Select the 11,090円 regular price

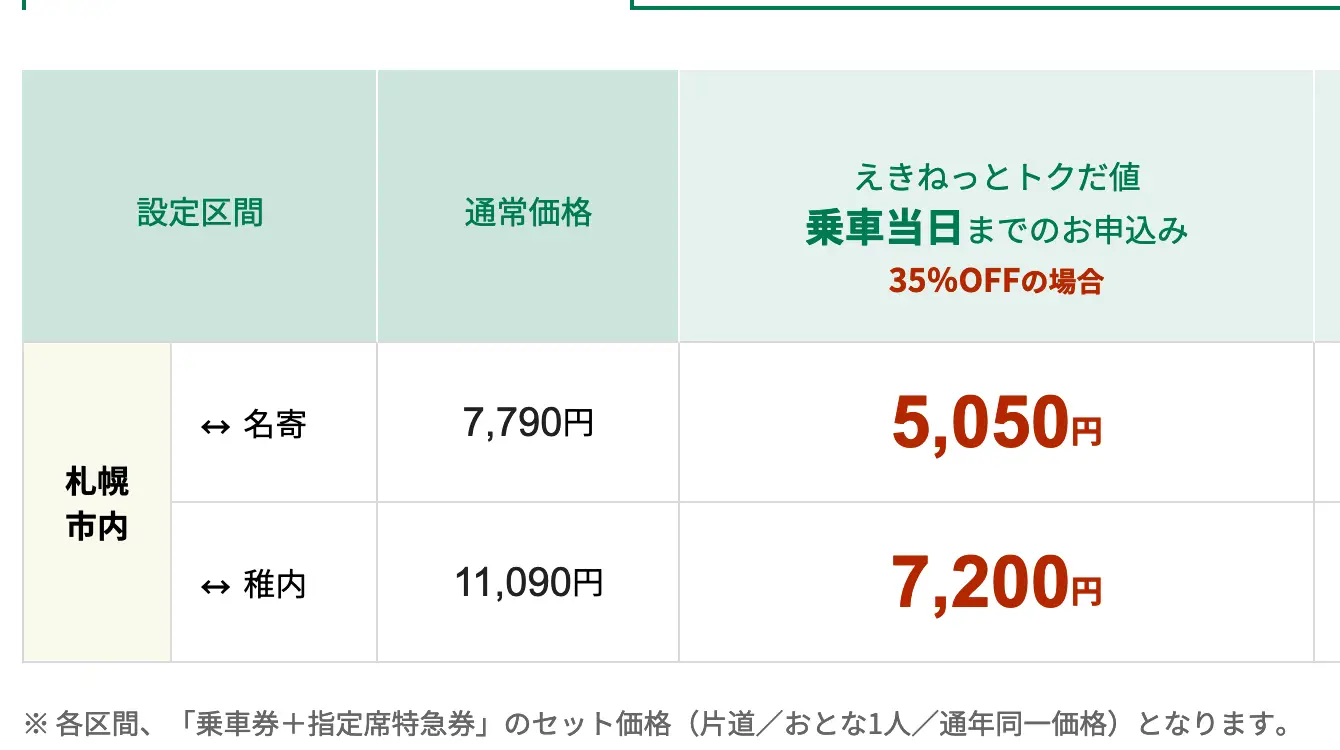pyautogui.click(x=528, y=582)
